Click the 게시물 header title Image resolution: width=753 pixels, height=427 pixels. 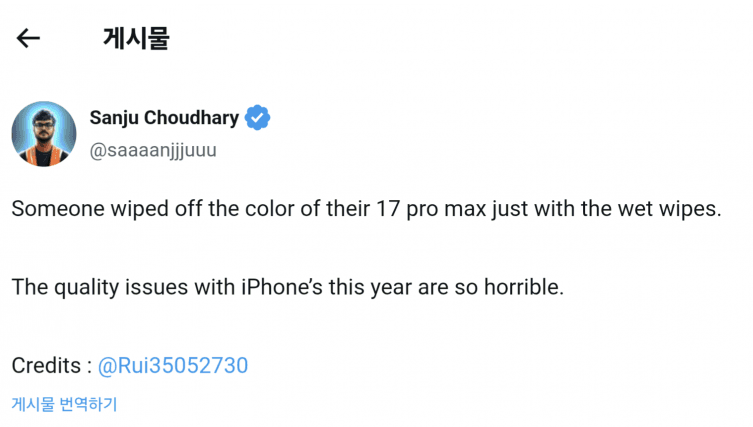click(136, 39)
